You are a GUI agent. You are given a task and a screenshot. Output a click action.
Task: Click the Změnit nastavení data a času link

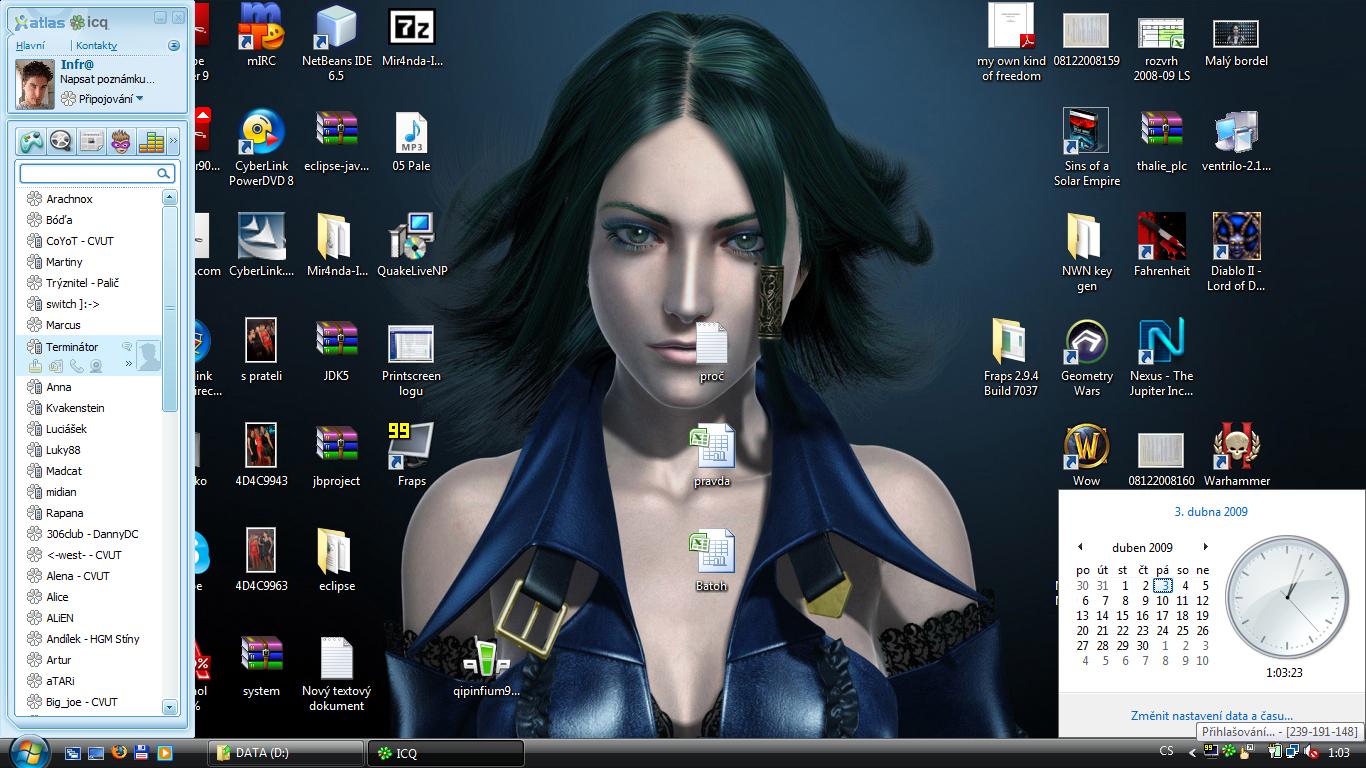(x=1211, y=715)
